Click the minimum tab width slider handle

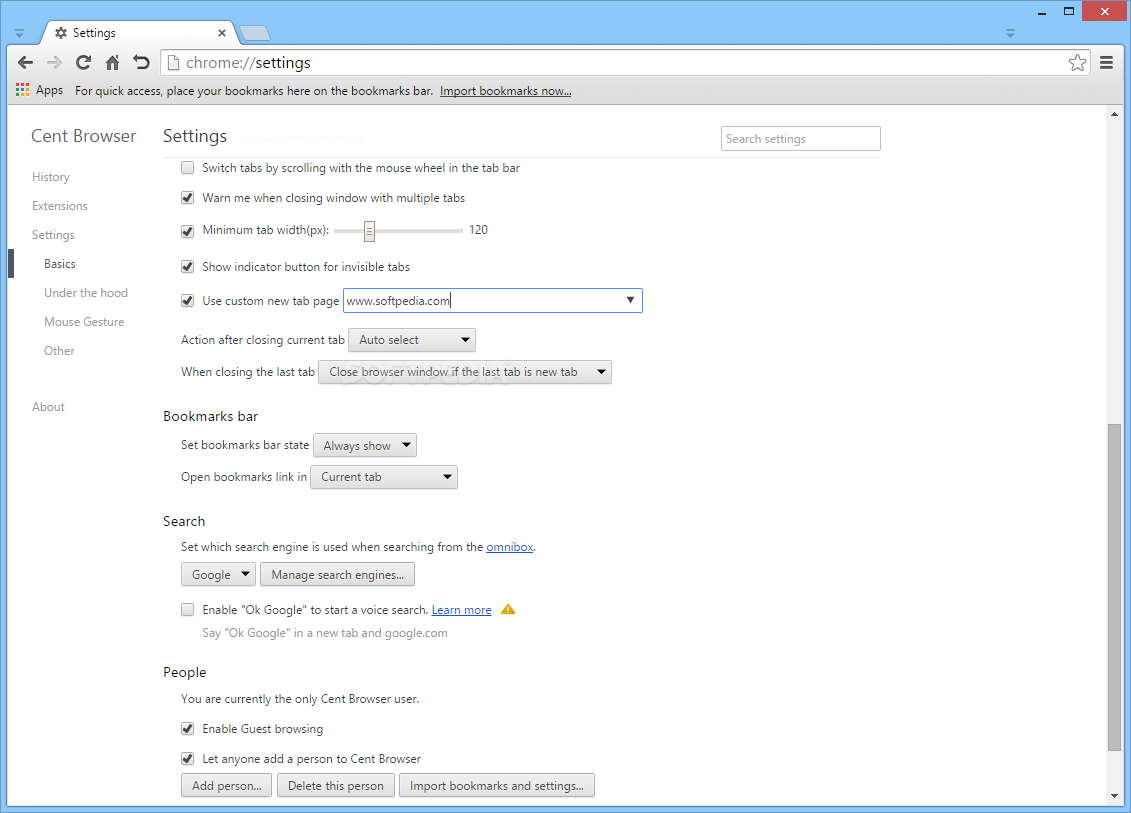click(x=369, y=231)
